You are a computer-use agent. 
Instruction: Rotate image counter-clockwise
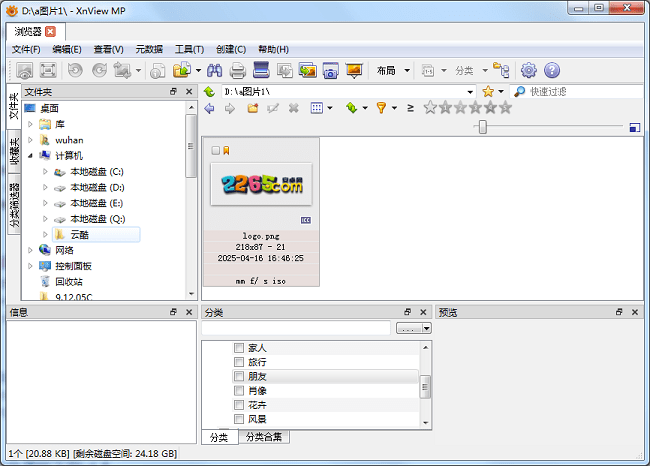[x=75, y=70]
